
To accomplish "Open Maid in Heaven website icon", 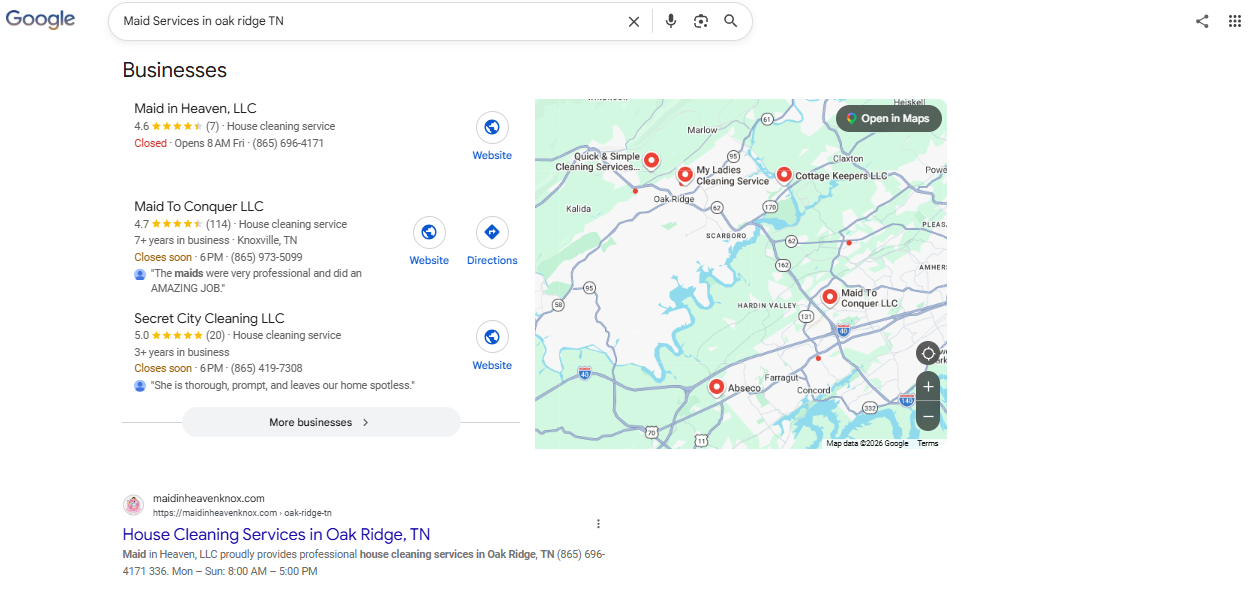I will coord(492,127).
